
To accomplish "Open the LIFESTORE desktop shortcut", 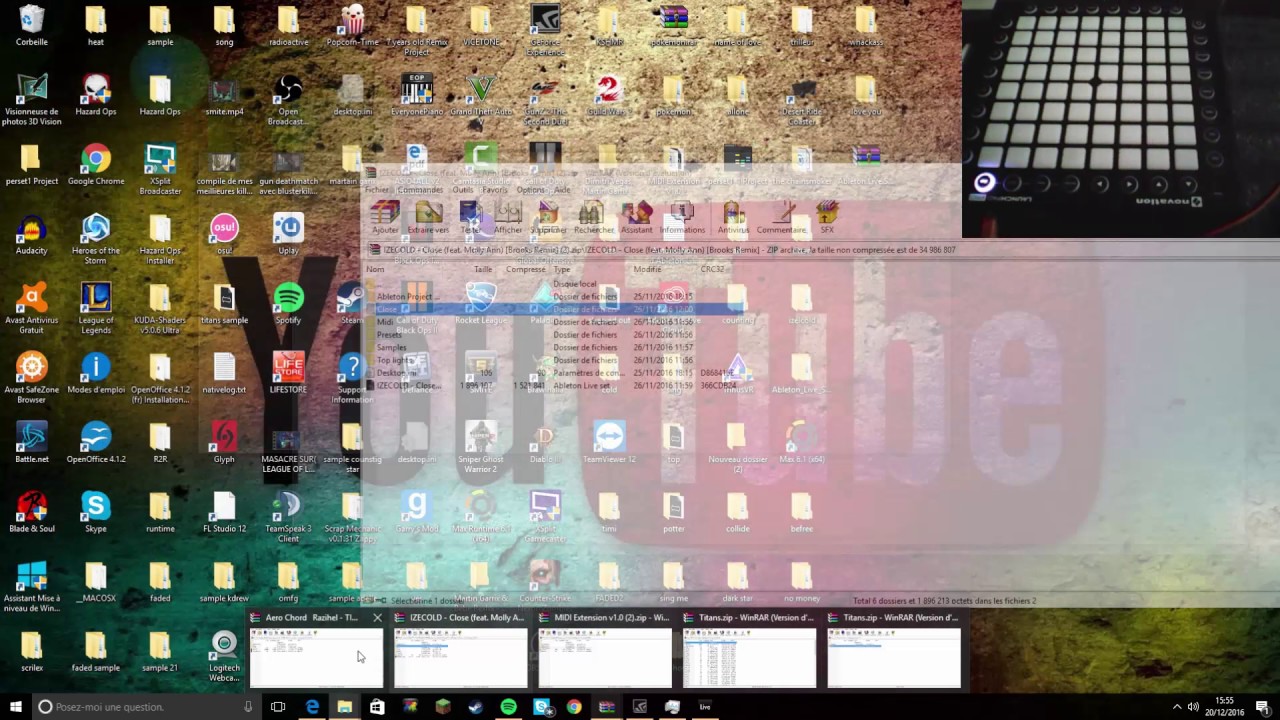I will 288,372.
